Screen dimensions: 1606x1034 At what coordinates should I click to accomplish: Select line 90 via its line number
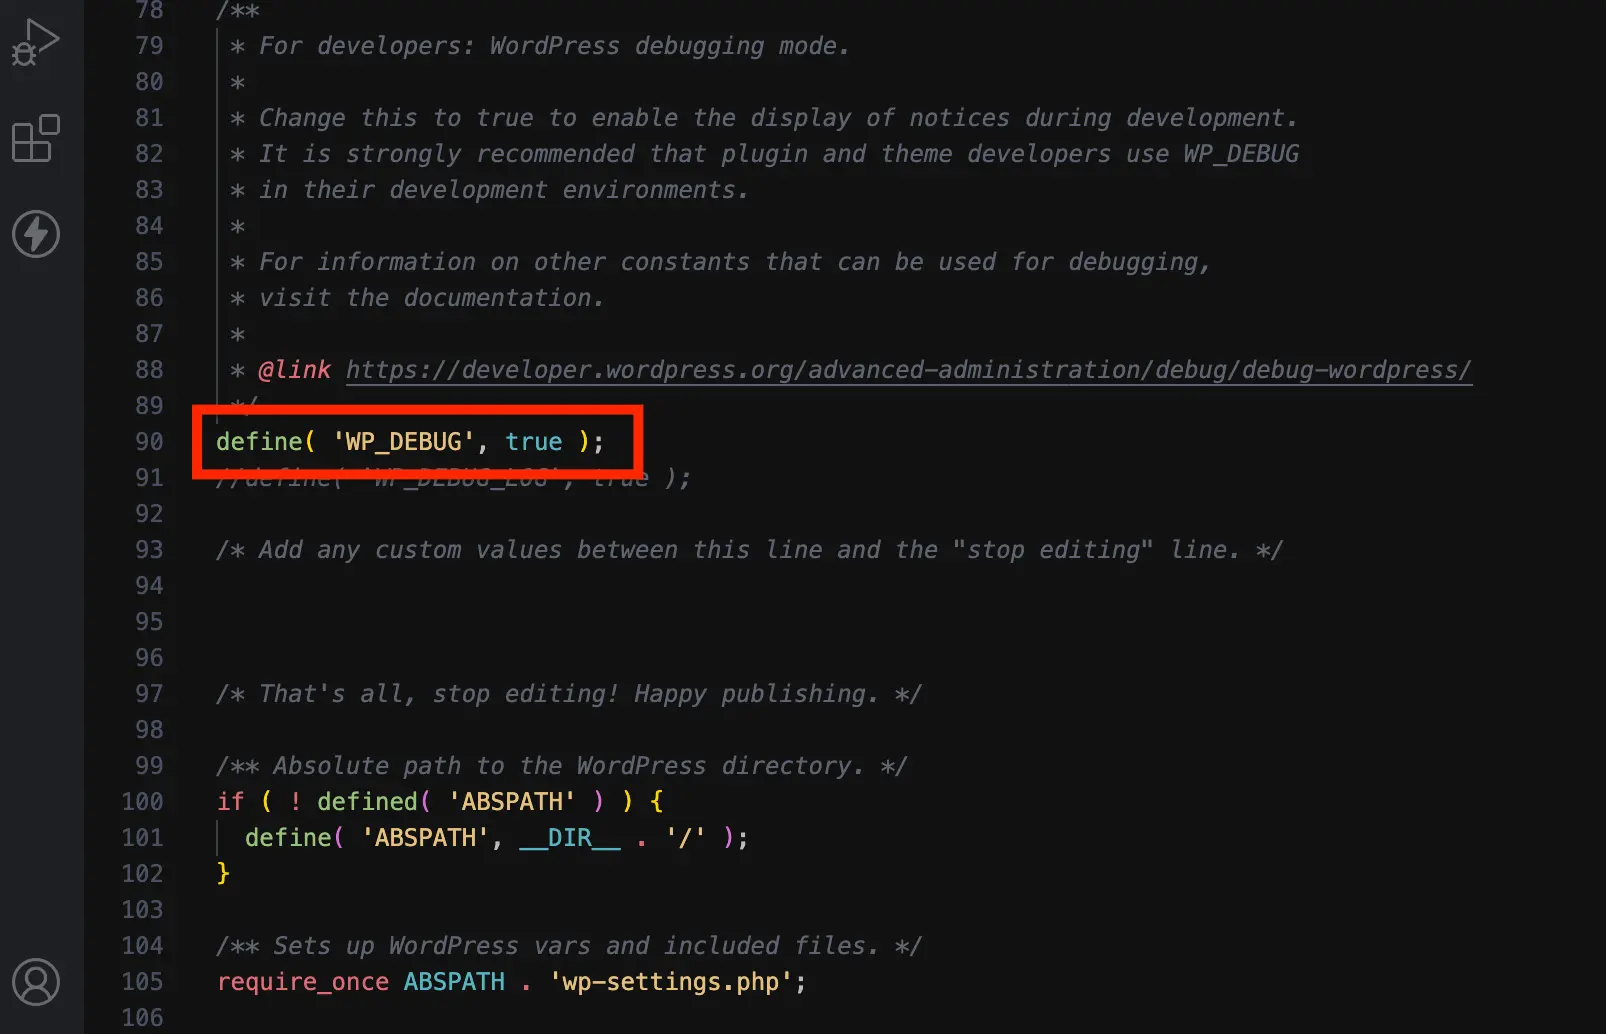[x=149, y=442]
